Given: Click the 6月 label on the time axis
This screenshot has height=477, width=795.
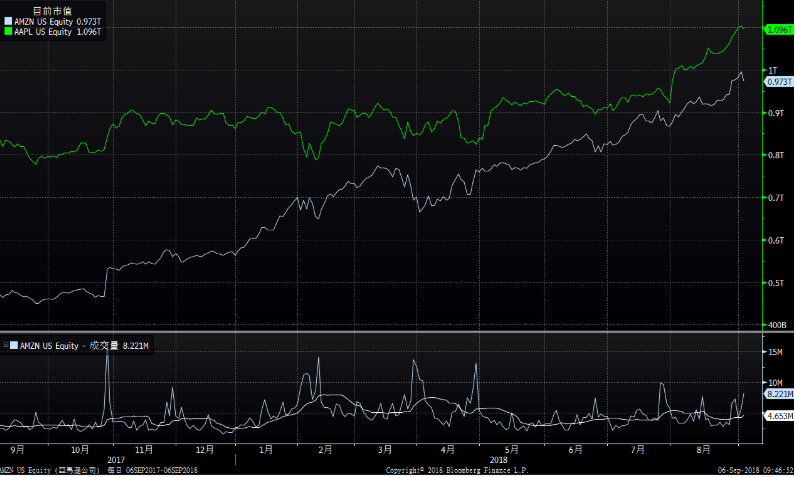Looking at the screenshot, I should [575, 450].
